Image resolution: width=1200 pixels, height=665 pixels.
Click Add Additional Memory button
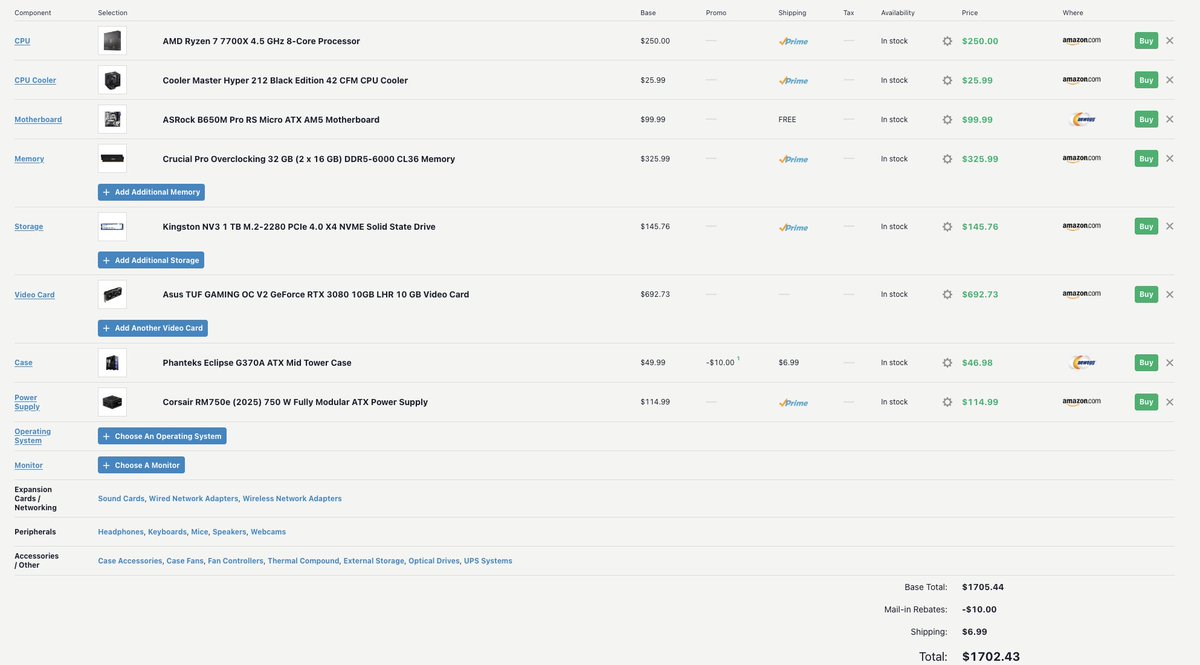point(151,192)
